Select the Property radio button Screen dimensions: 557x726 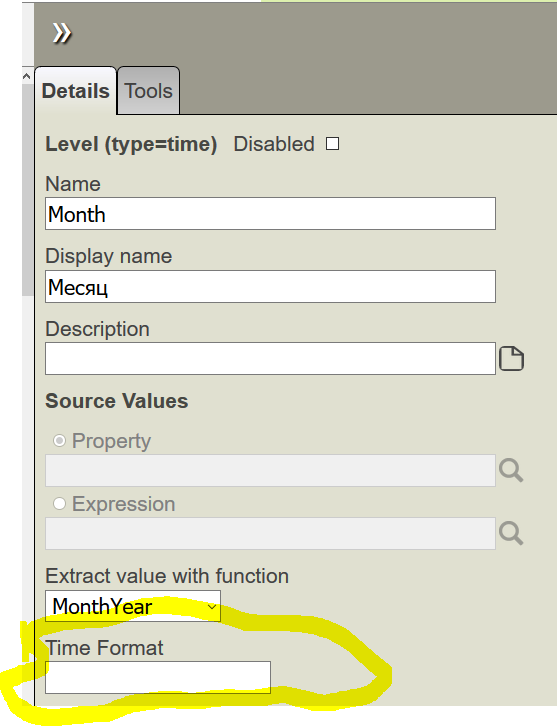(59, 440)
